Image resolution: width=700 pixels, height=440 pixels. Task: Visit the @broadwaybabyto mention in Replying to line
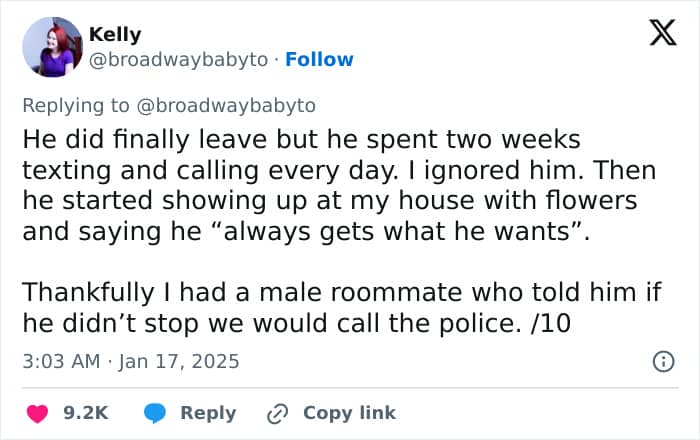point(226,106)
